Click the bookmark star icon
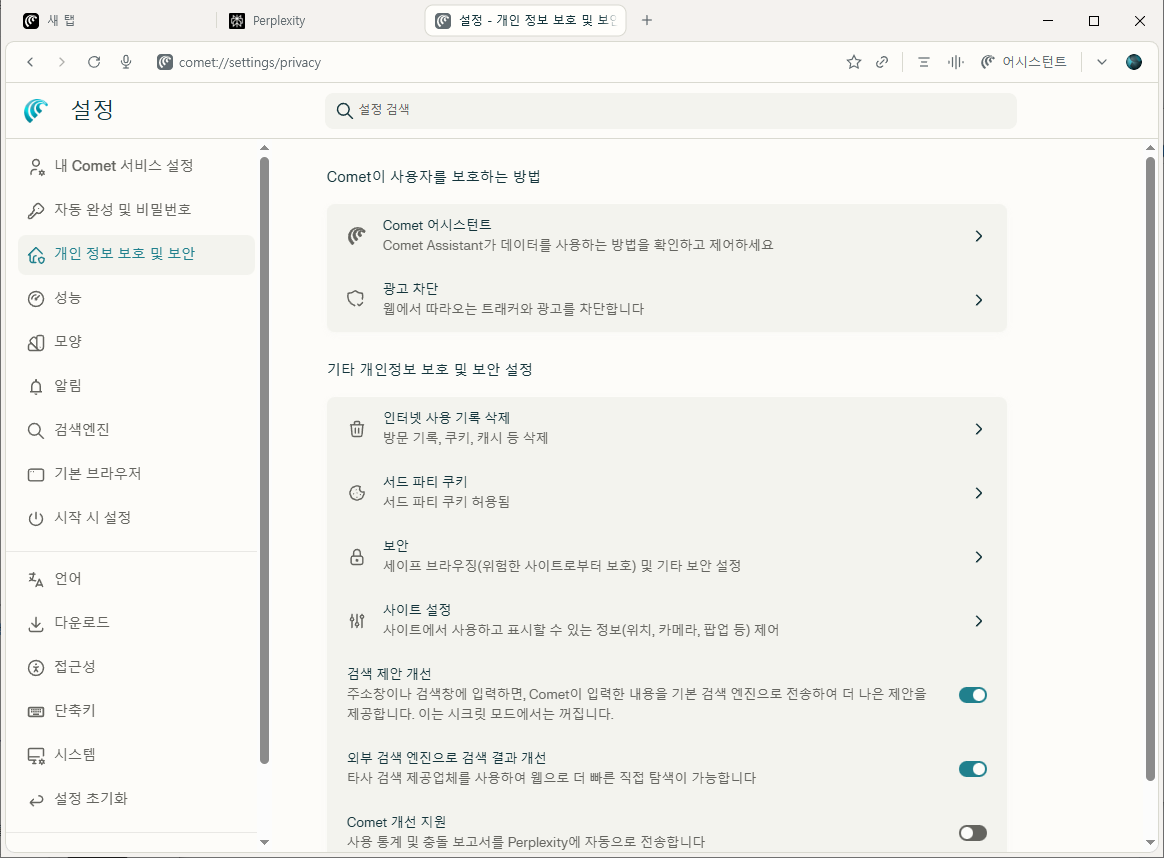 853,61
